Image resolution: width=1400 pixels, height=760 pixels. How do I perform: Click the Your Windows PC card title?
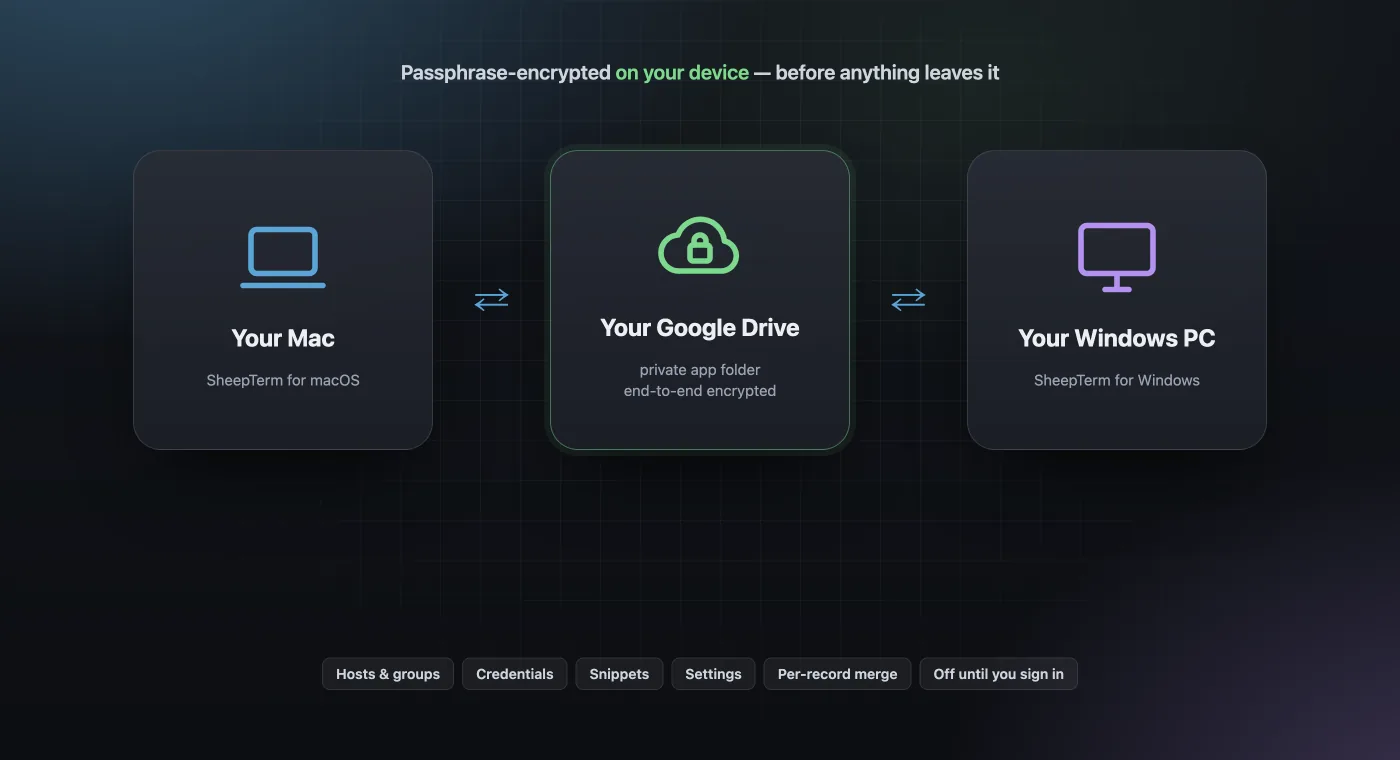[1117, 338]
